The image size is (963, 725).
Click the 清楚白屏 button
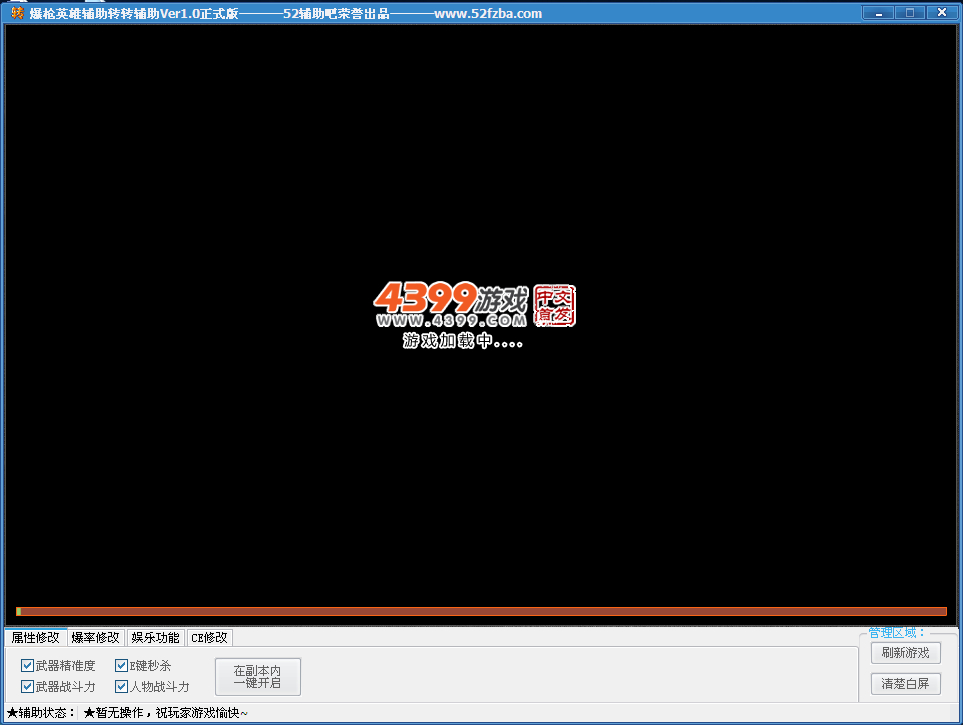point(906,684)
